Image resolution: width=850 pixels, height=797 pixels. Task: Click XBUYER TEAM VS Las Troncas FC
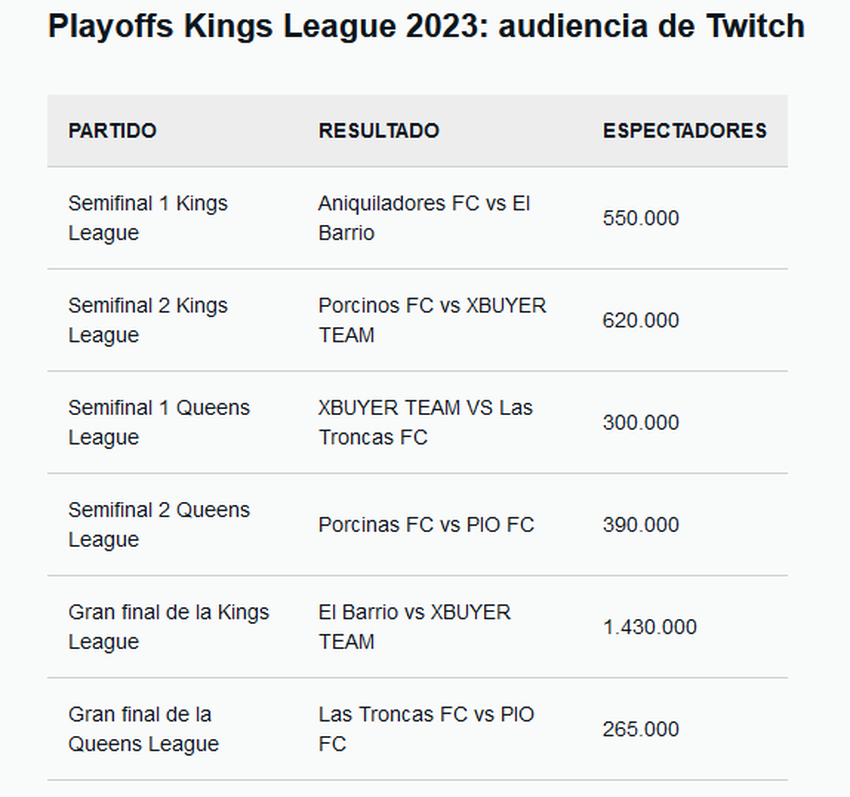click(x=425, y=422)
